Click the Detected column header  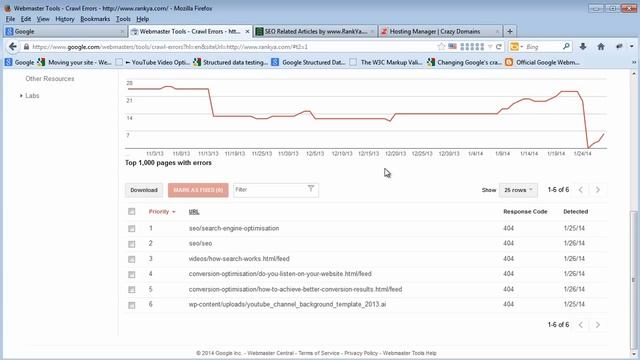pyautogui.click(x=576, y=212)
